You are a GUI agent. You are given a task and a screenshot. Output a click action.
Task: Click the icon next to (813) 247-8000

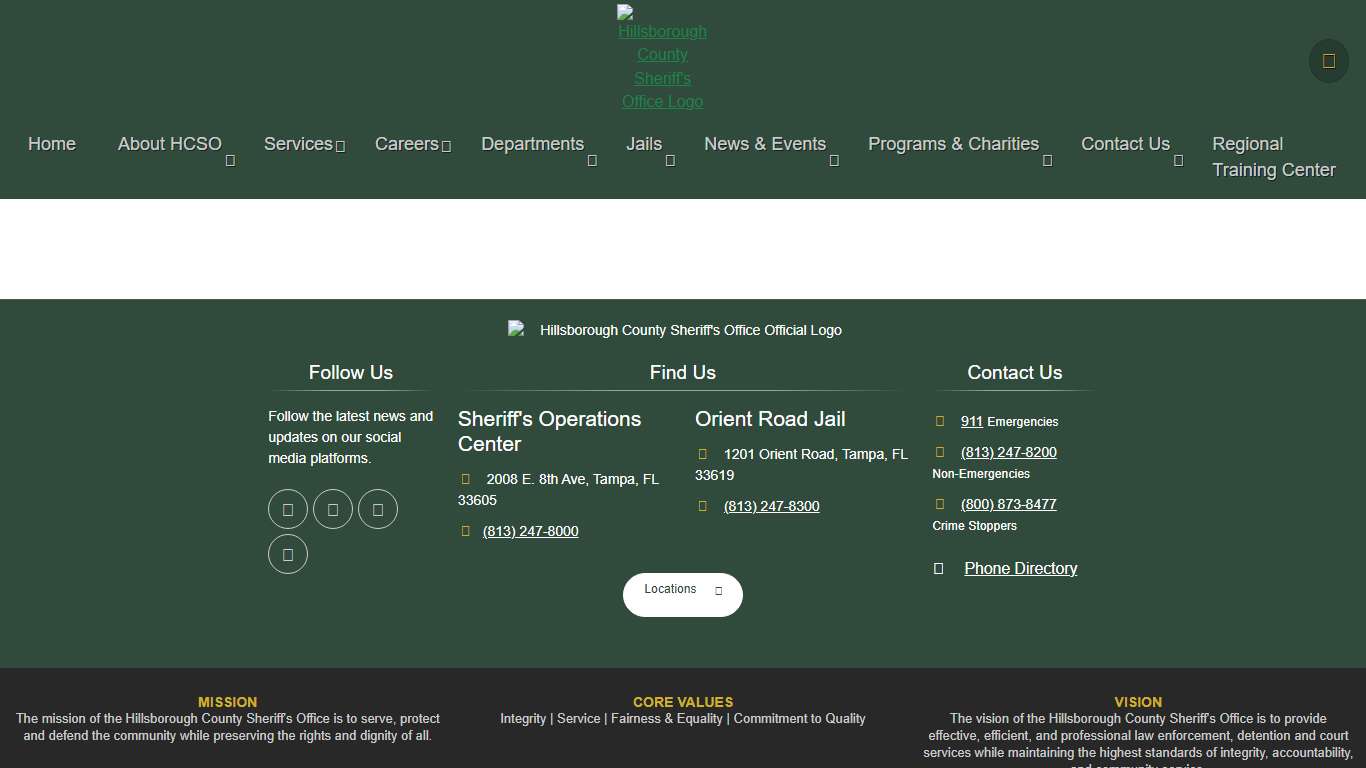(x=466, y=531)
